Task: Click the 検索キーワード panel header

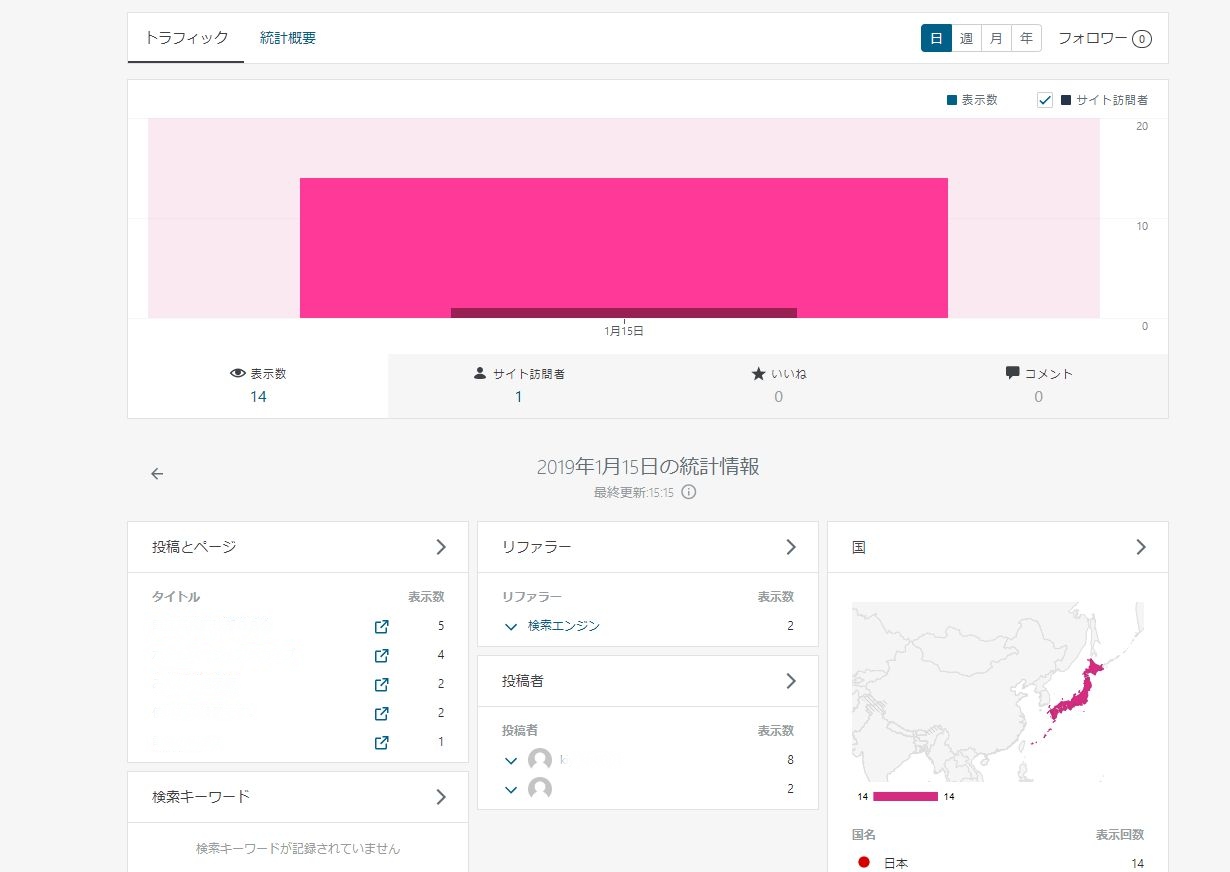Action: 298,797
